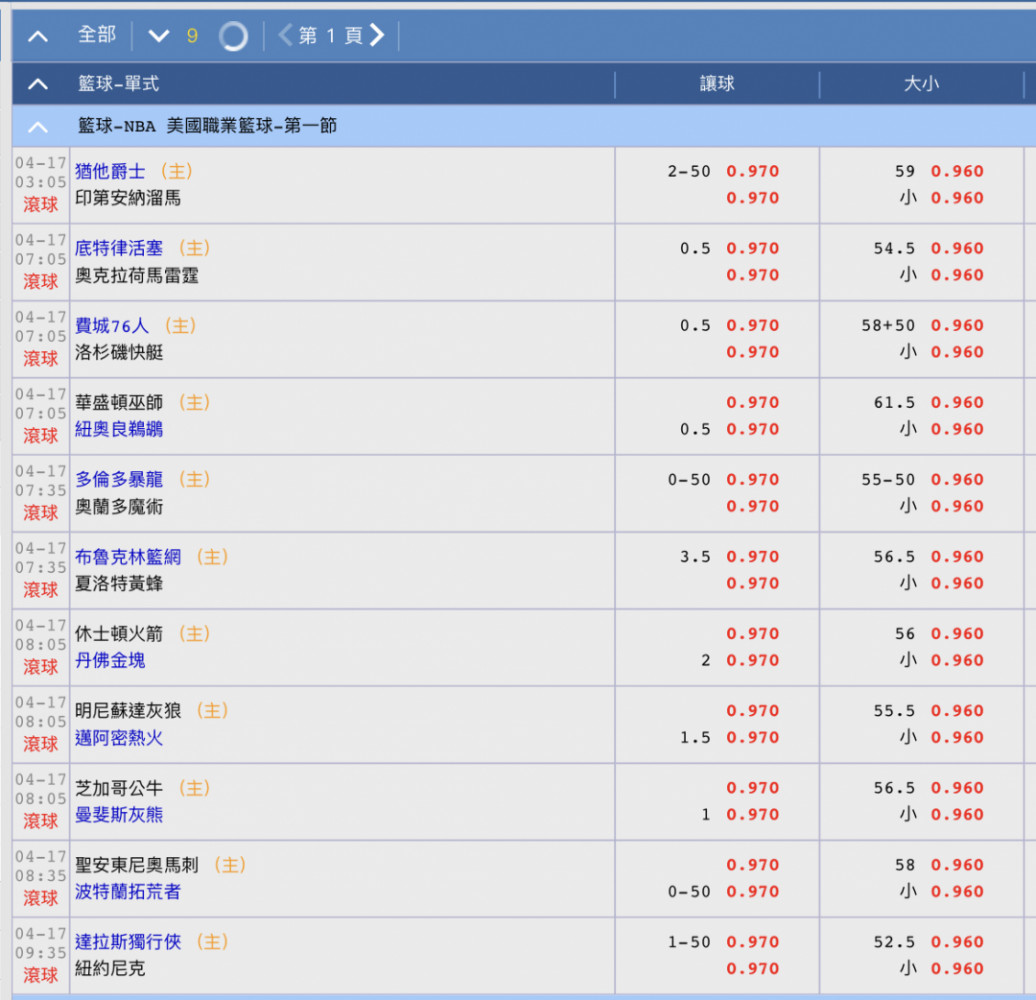Bet 0.970 handicap on 多倫多暴龍 0-50
The height and width of the screenshot is (1000, 1036).
(x=753, y=480)
